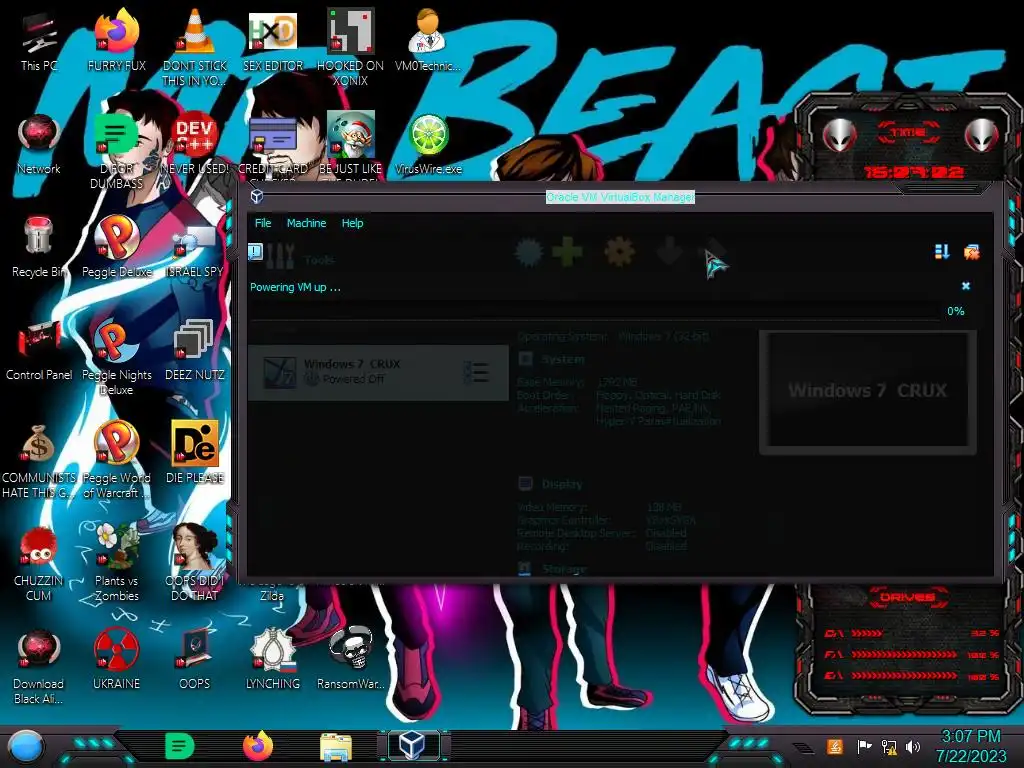Open the Windows 7 CRUX machine tools menu
The image size is (1024, 768).
point(476,373)
